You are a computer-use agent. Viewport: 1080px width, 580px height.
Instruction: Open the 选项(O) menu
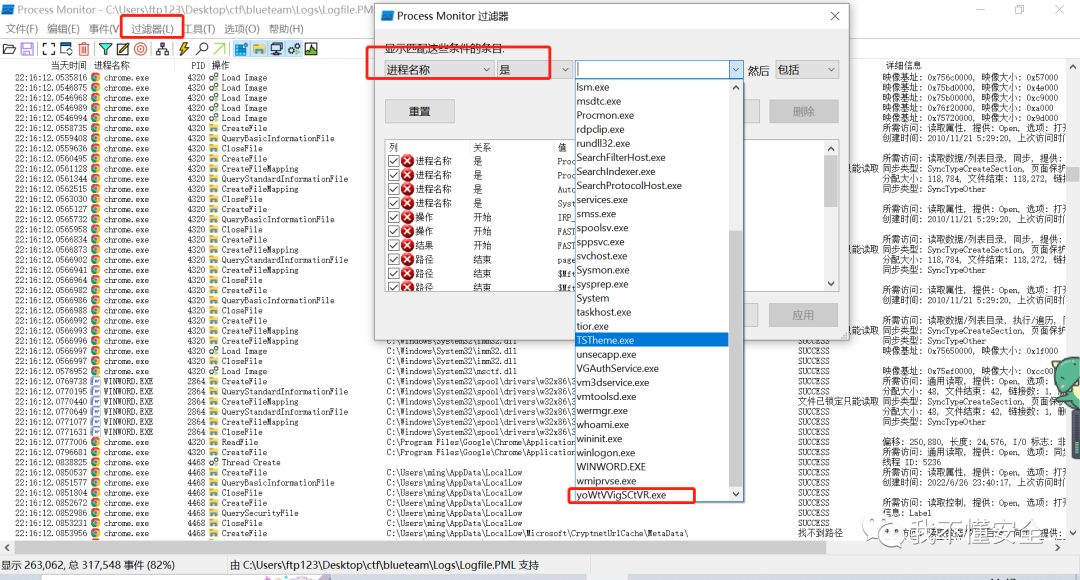click(242, 29)
